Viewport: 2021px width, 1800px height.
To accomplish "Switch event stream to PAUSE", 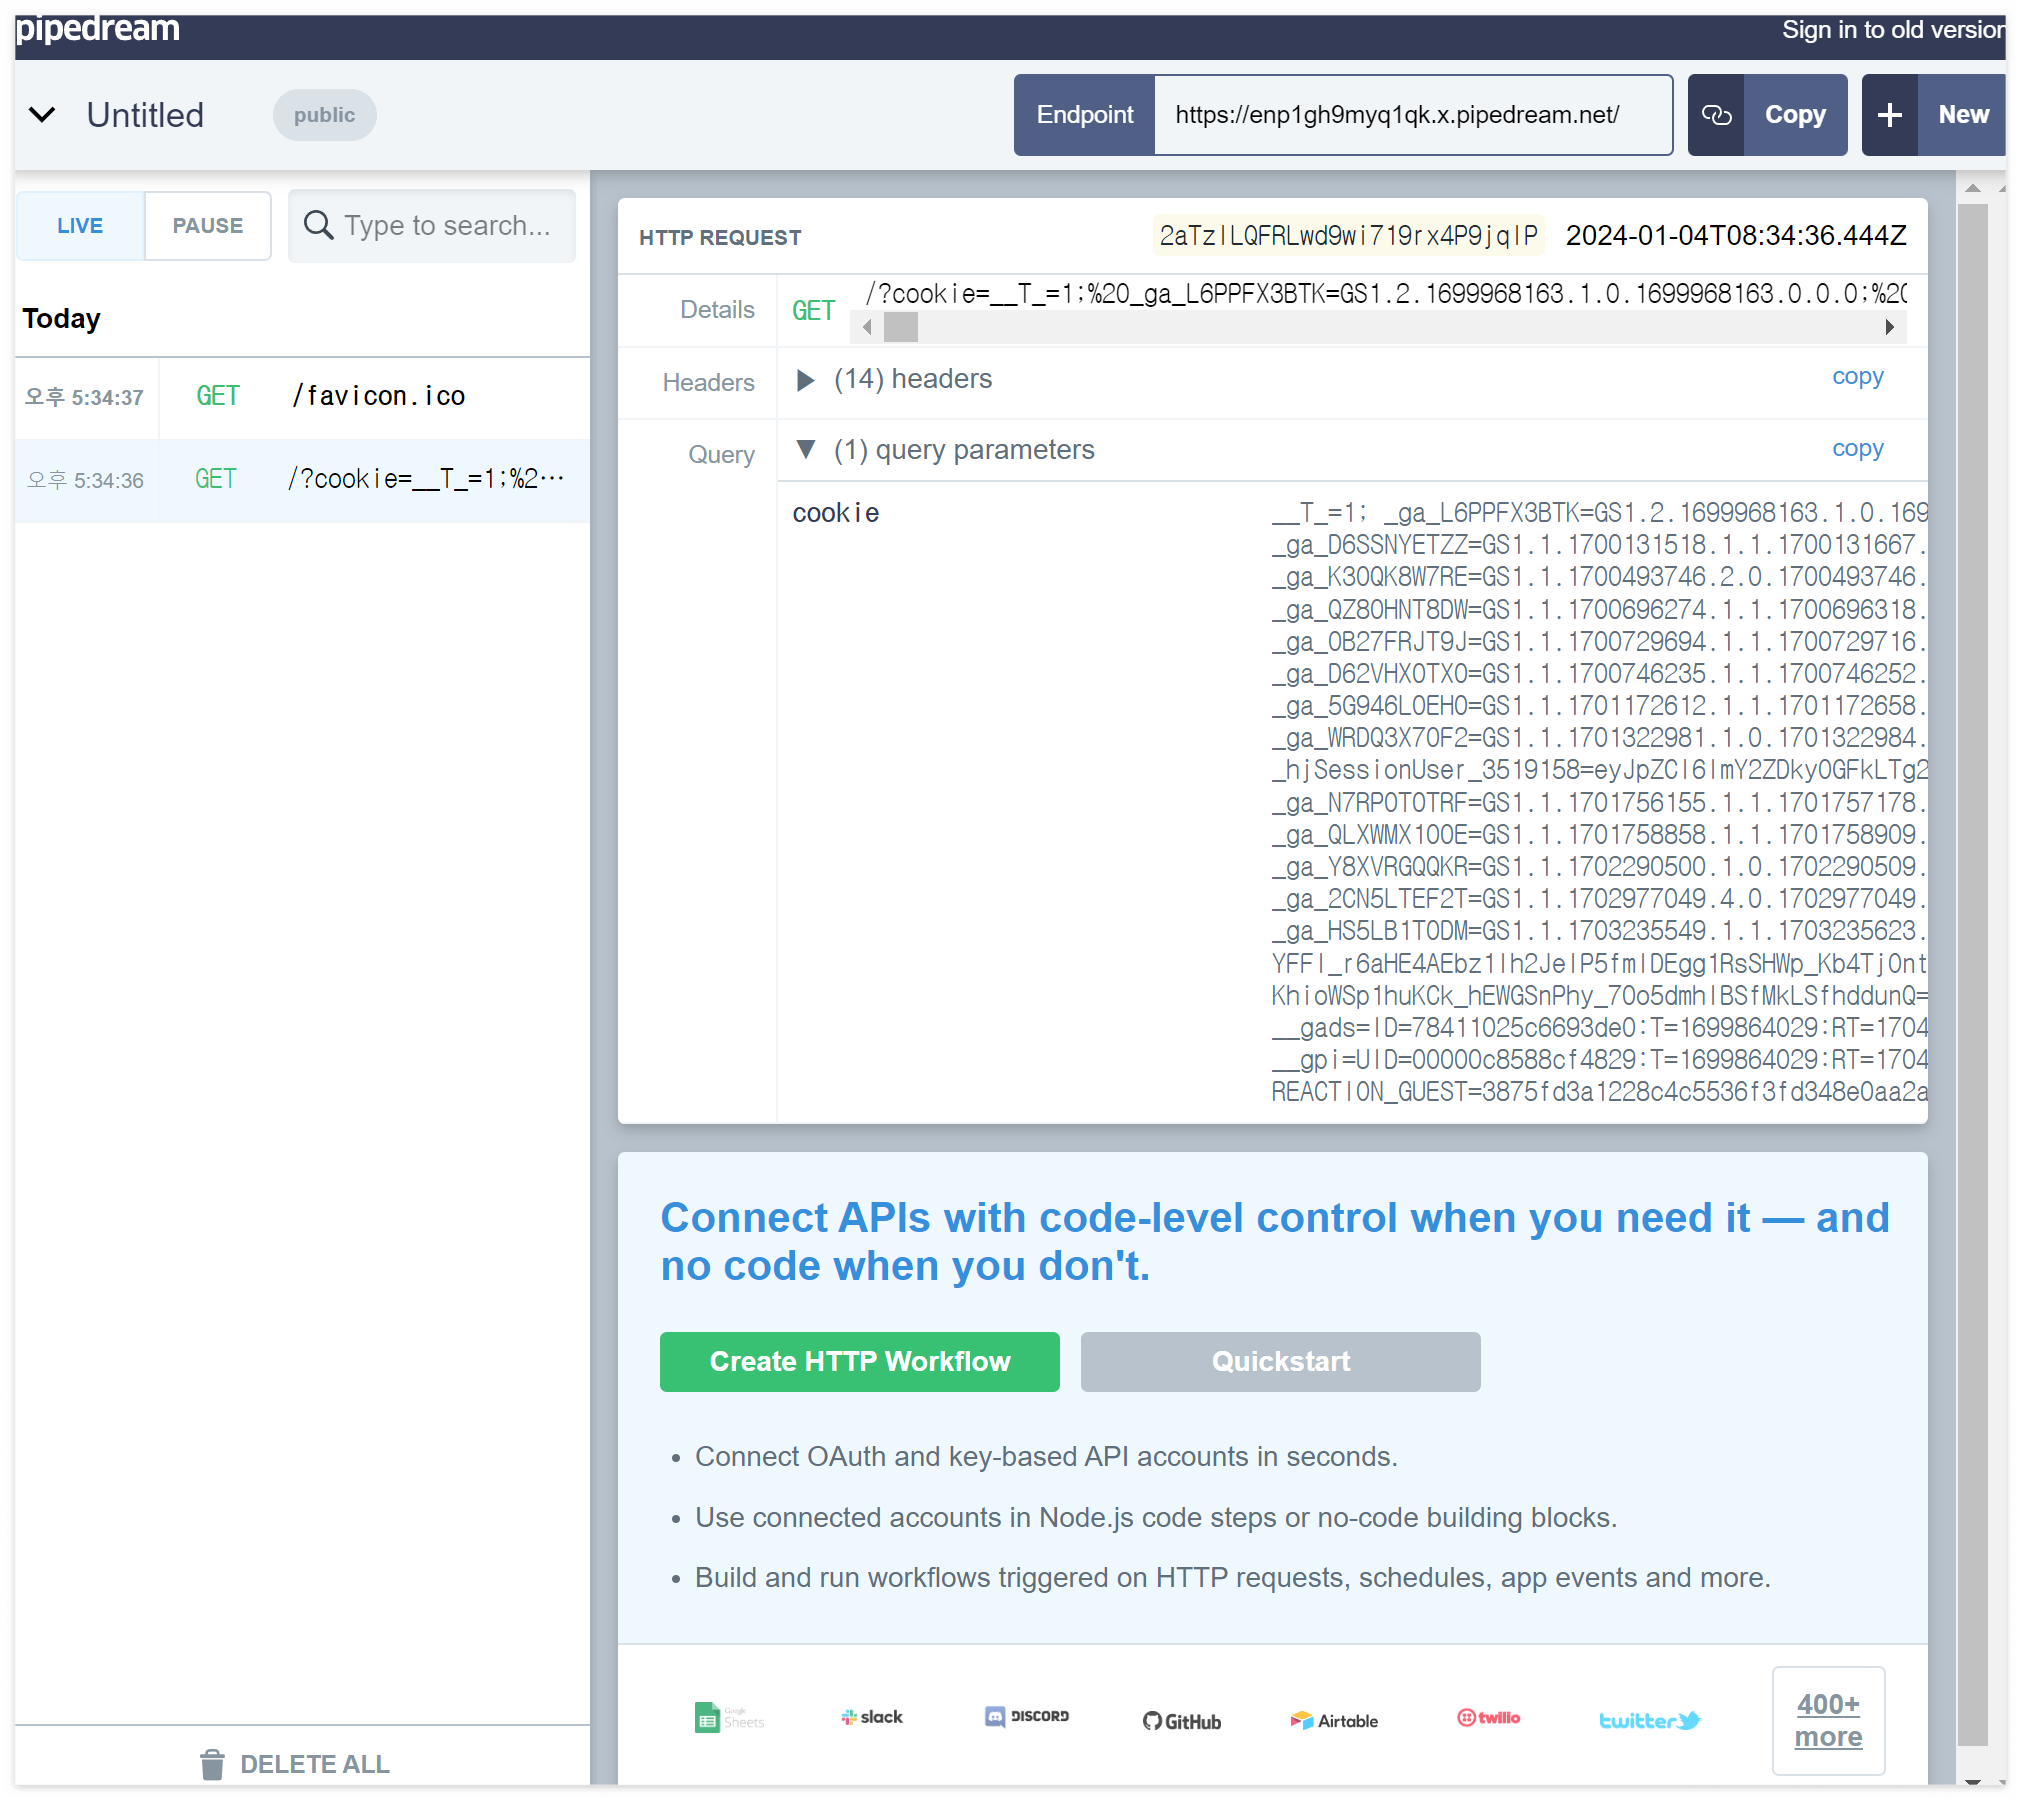I will [208, 226].
